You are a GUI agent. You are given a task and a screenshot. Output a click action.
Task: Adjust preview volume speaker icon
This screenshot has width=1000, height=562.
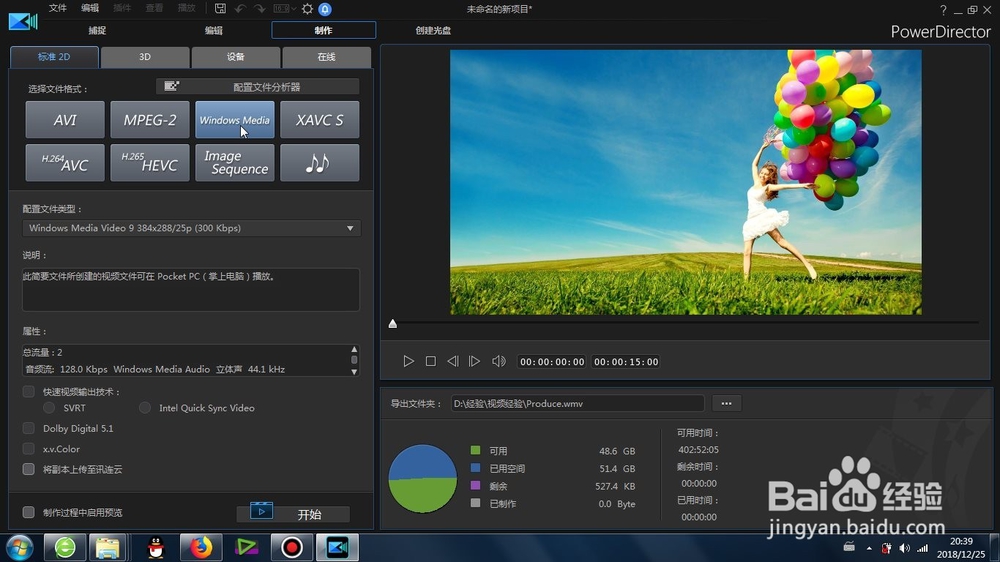coord(498,361)
